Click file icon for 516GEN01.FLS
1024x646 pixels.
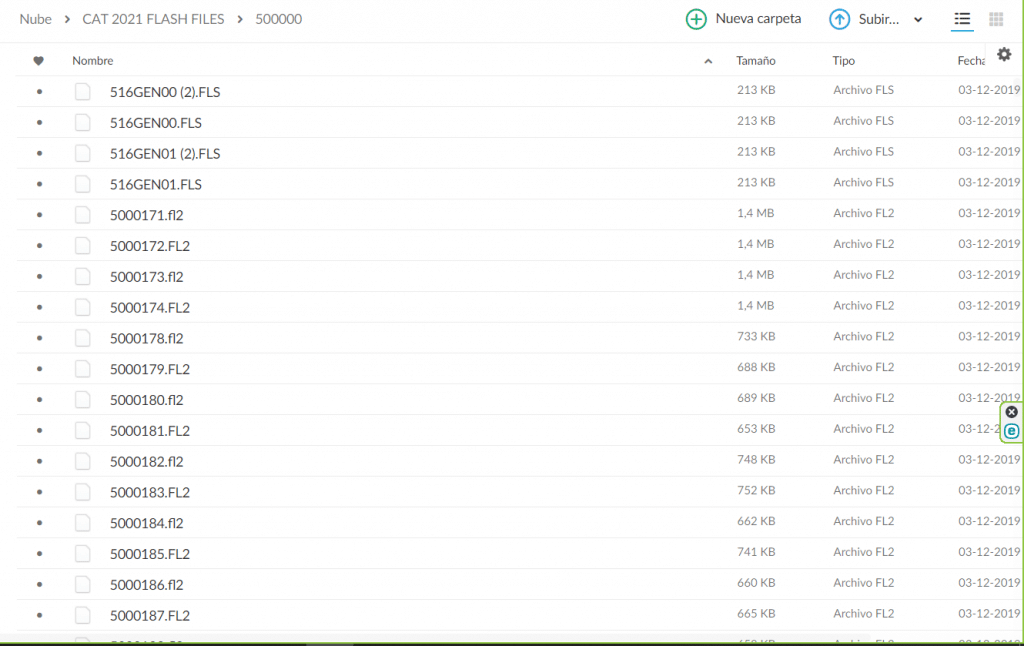pos(82,184)
